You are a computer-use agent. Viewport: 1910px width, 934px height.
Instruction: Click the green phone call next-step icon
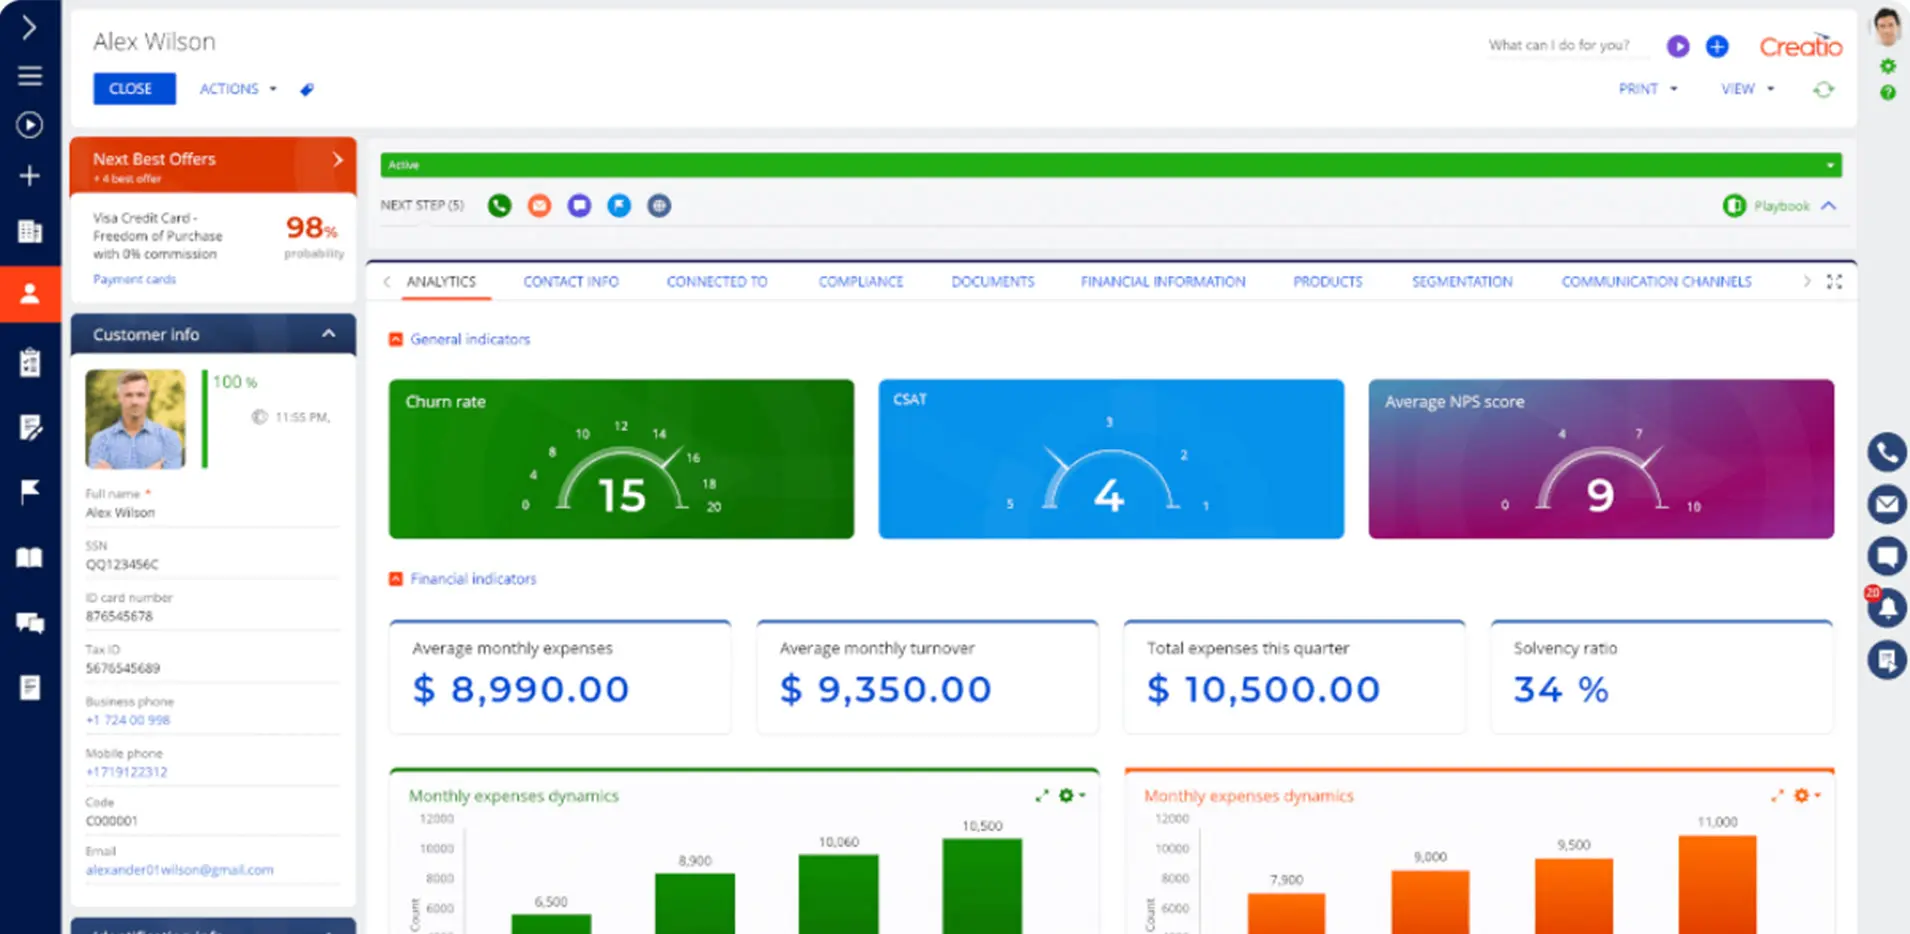pyautogui.click(x=499, y=206)
